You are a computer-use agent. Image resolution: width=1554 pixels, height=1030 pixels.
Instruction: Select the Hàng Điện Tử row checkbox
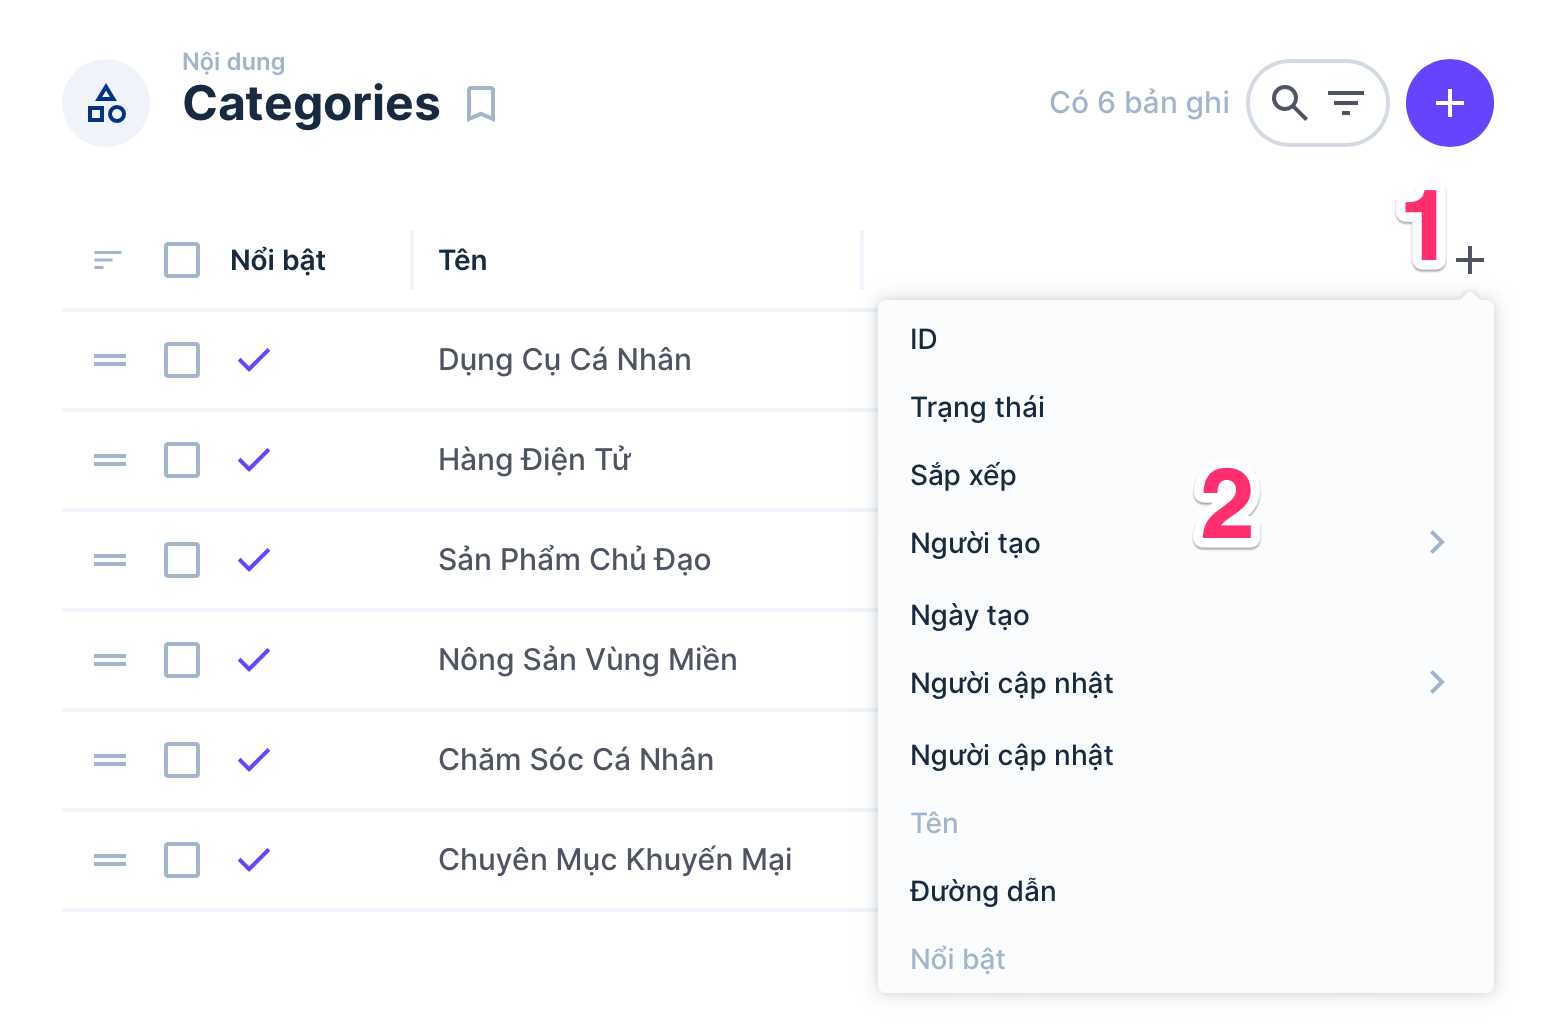tap(182, 460)
